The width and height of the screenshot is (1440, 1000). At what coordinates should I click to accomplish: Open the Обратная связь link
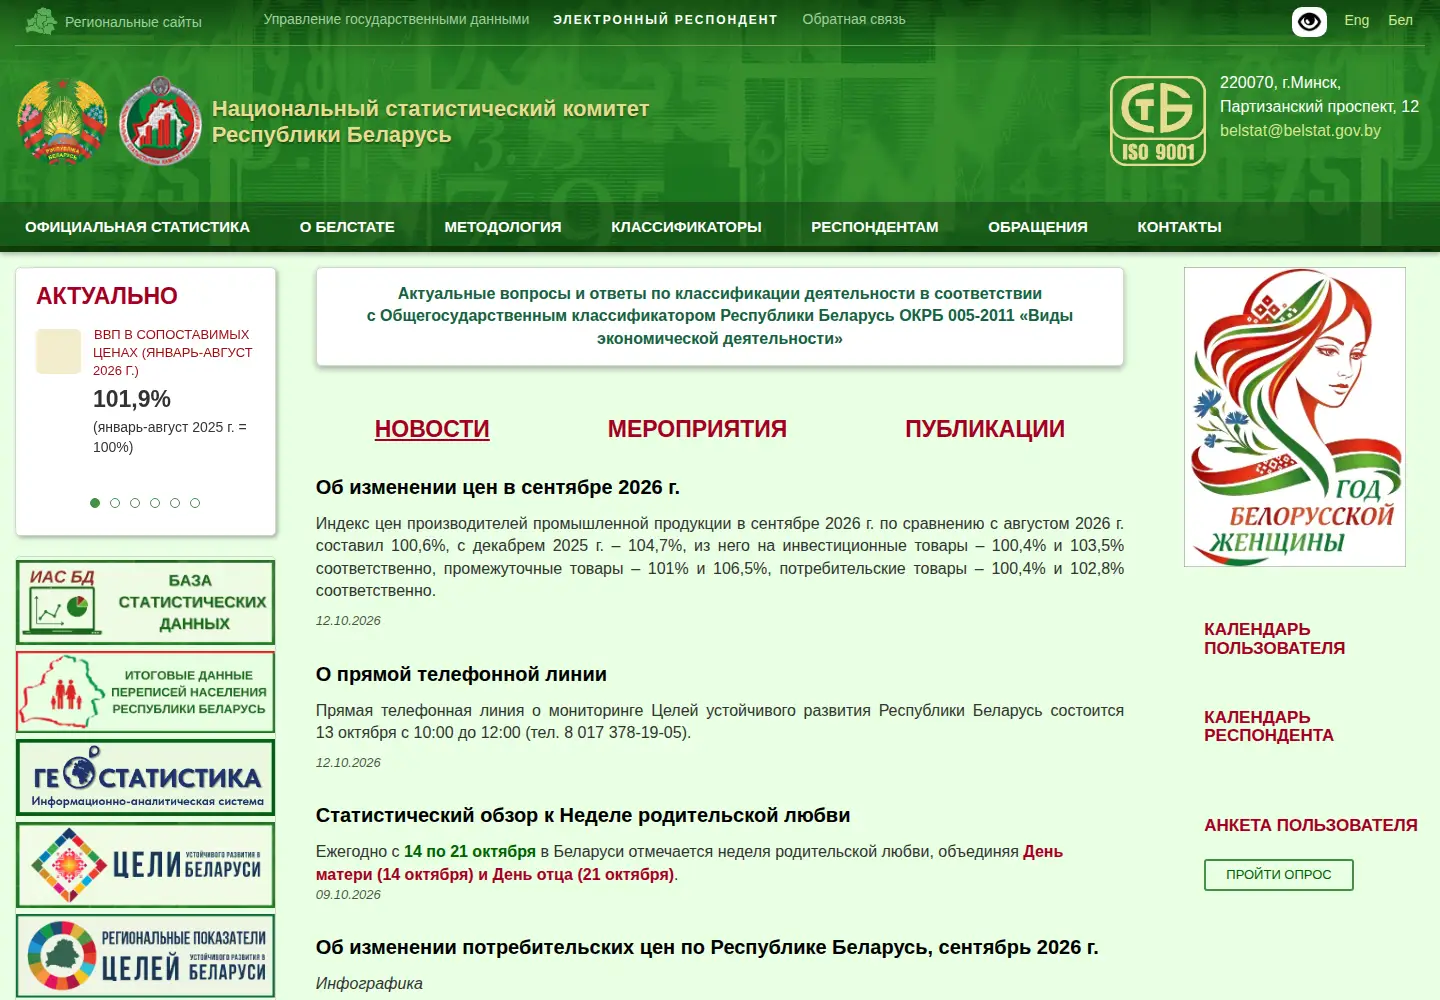[x=854, y=19]
